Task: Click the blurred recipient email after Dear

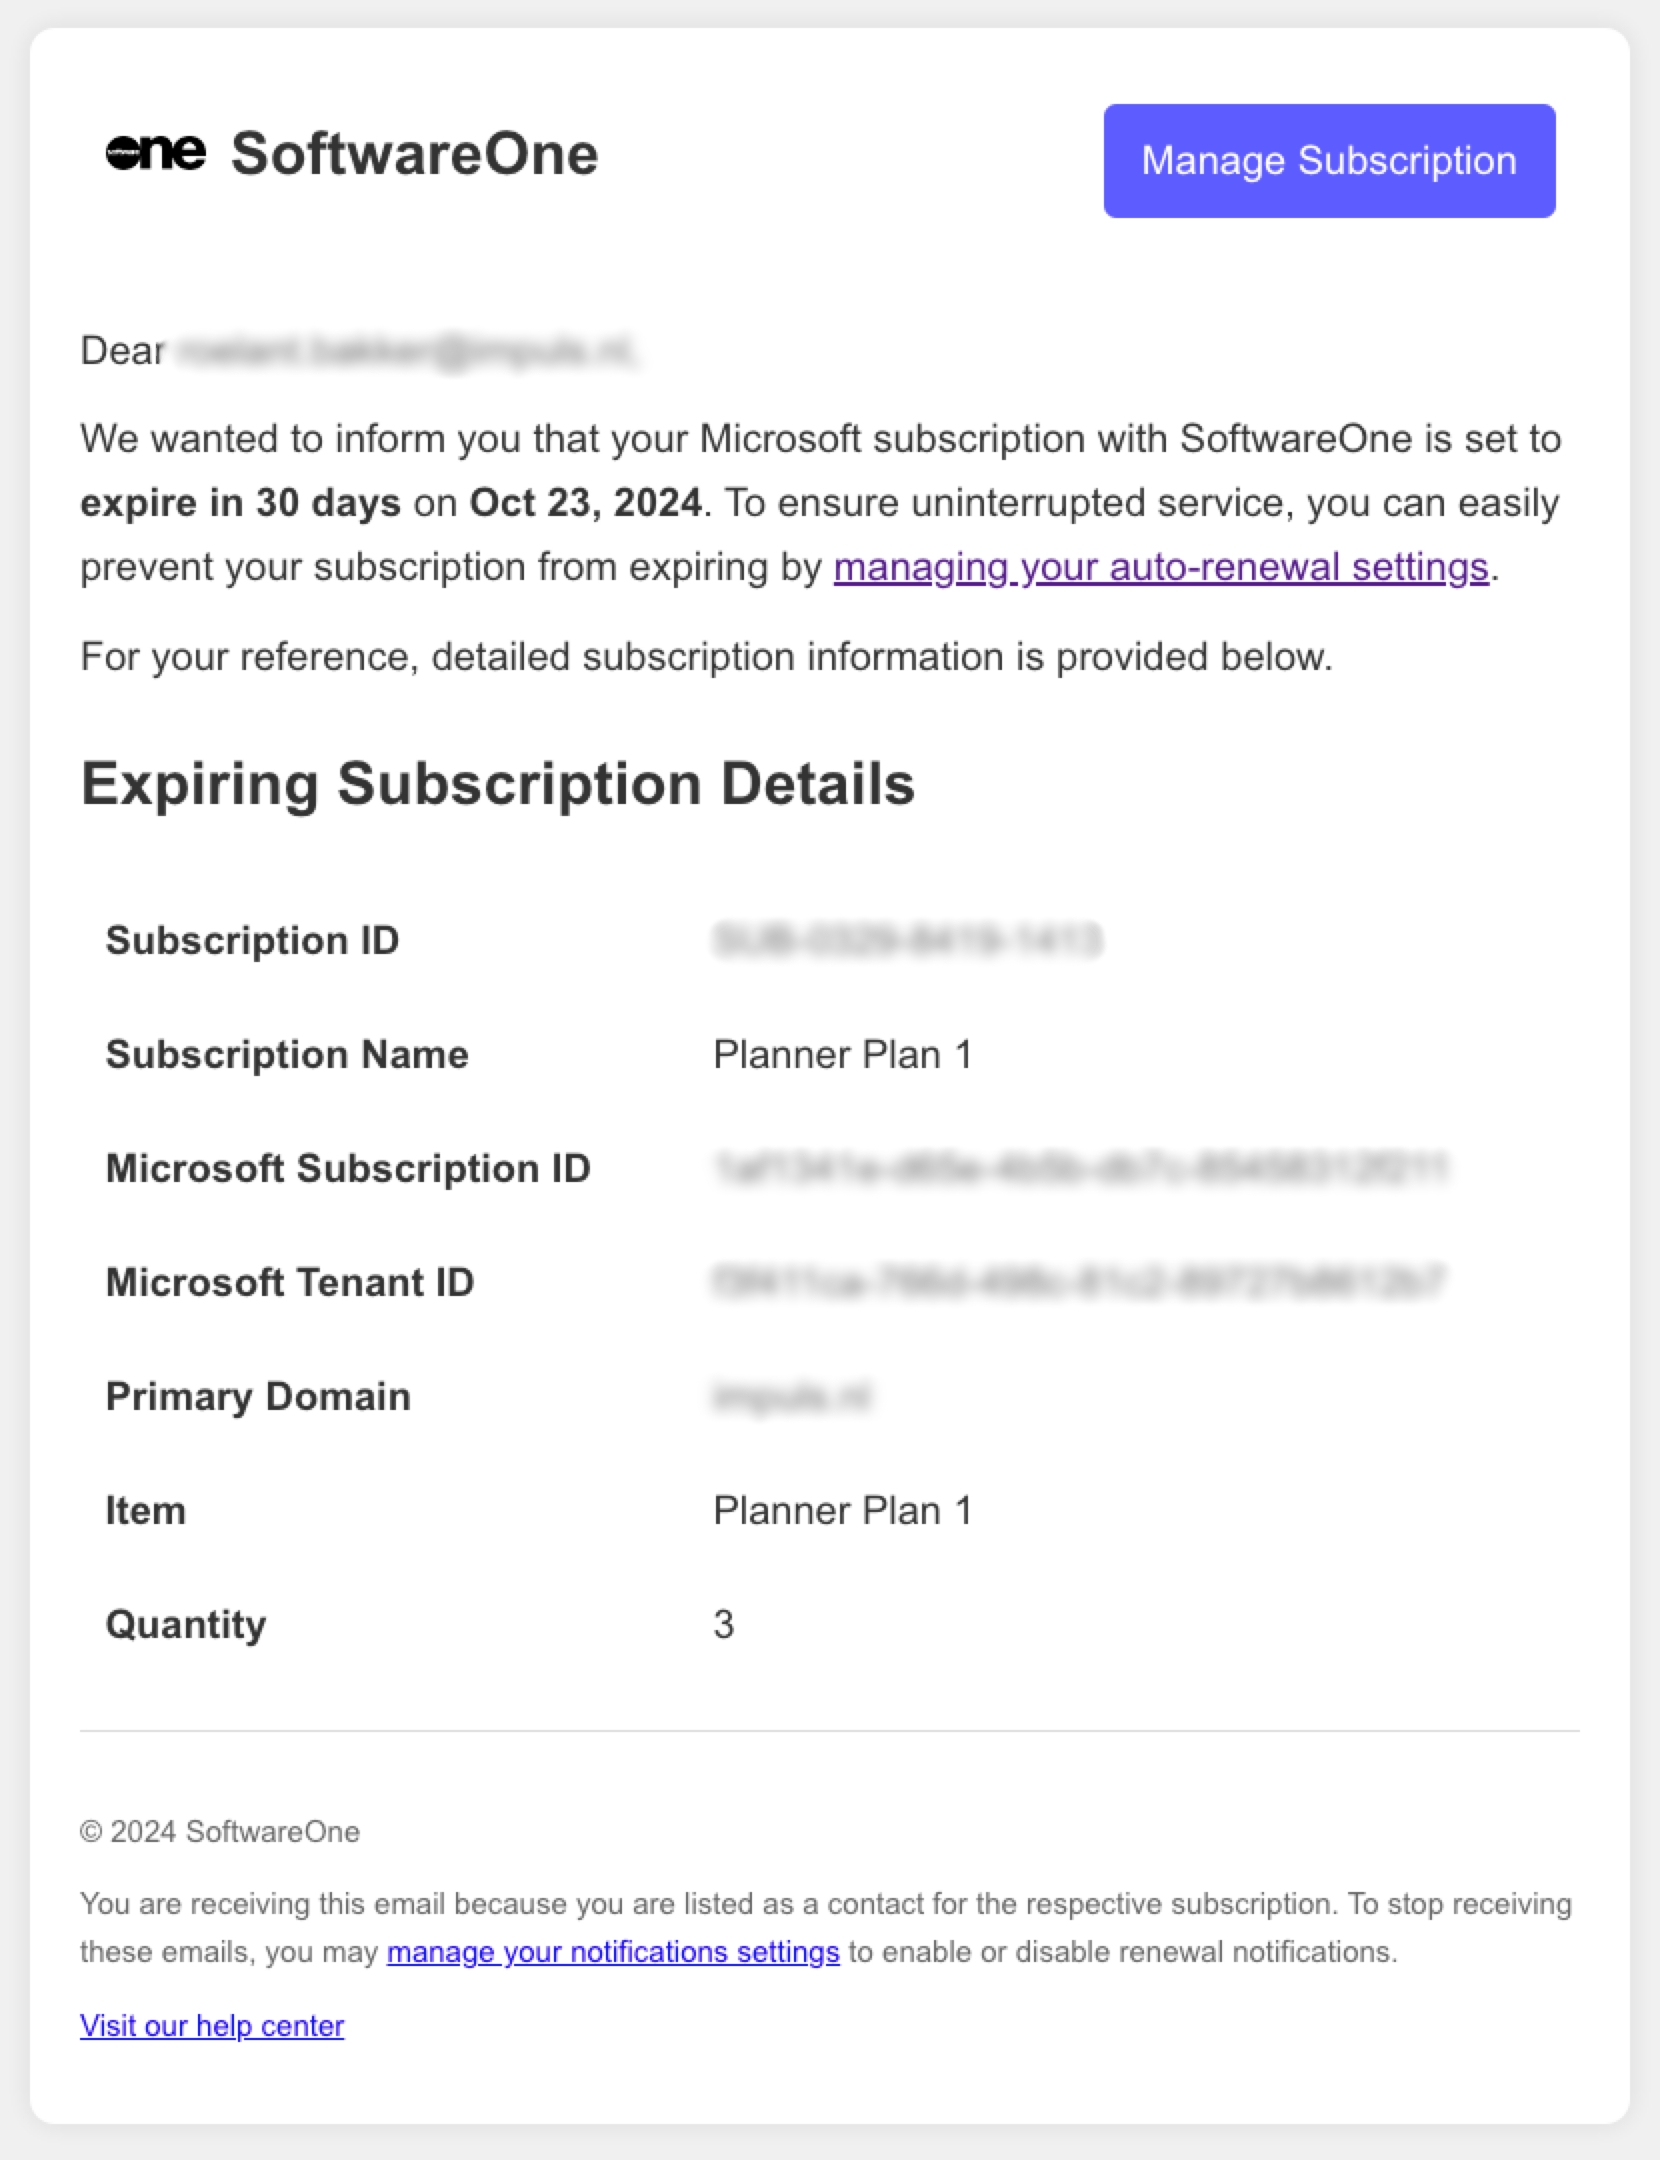Action: point(406,351)
